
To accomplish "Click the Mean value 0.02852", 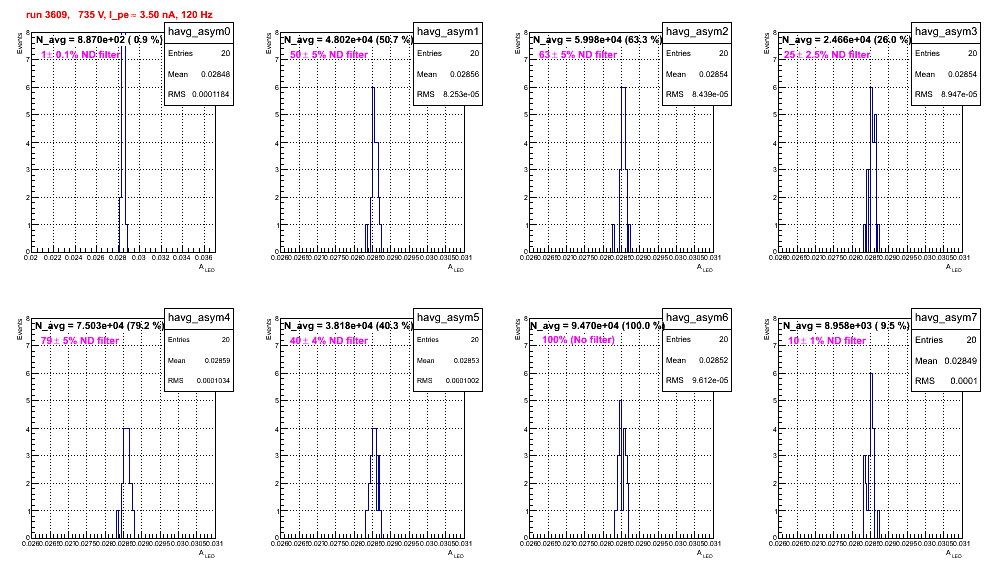I will 713,360.
